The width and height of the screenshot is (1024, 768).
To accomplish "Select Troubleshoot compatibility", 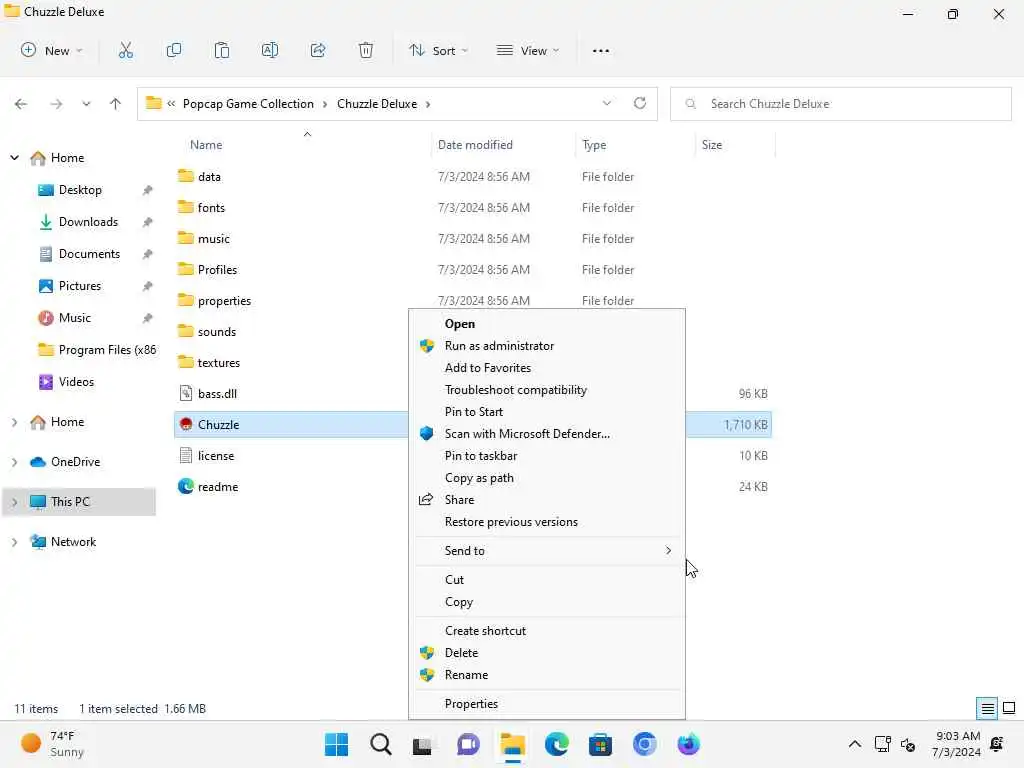I will point(547,390).
